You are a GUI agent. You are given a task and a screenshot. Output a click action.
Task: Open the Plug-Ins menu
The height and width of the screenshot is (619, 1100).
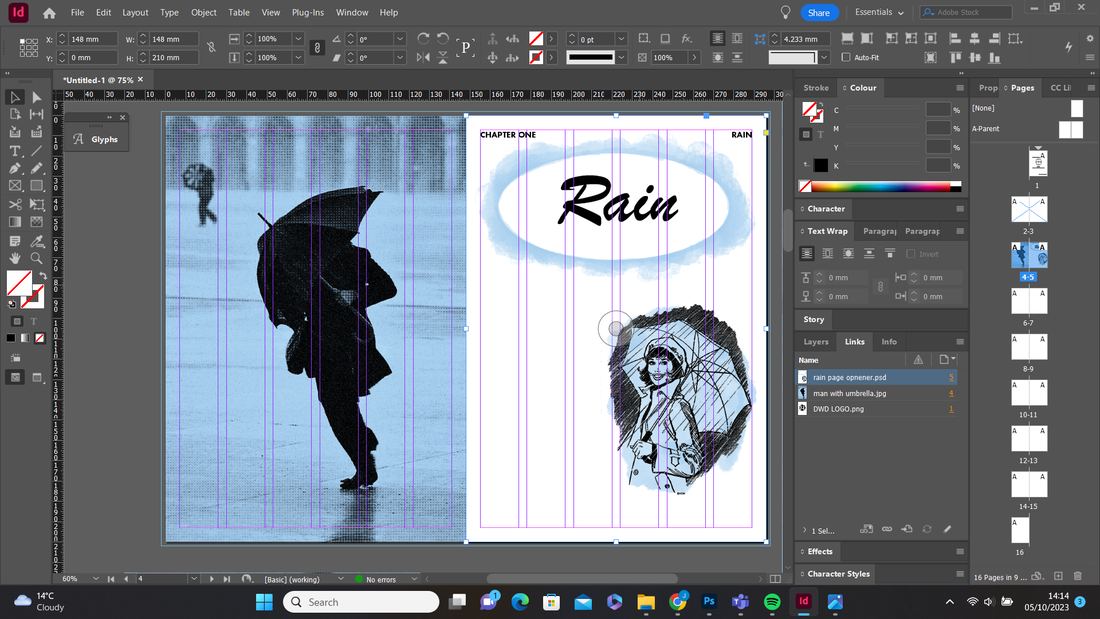coord(308,13)
